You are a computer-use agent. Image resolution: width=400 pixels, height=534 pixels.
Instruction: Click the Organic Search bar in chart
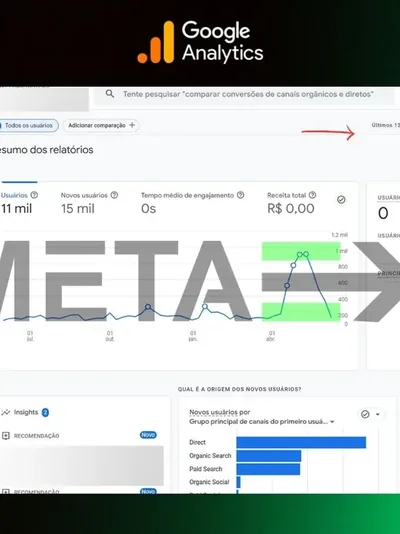point(269,456)
